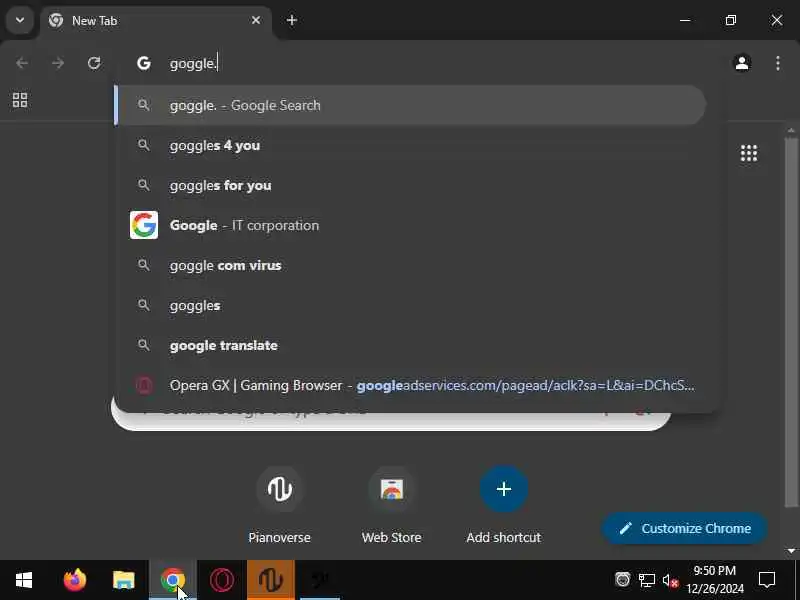Open the Google apps grid icon

coord(748,153)
